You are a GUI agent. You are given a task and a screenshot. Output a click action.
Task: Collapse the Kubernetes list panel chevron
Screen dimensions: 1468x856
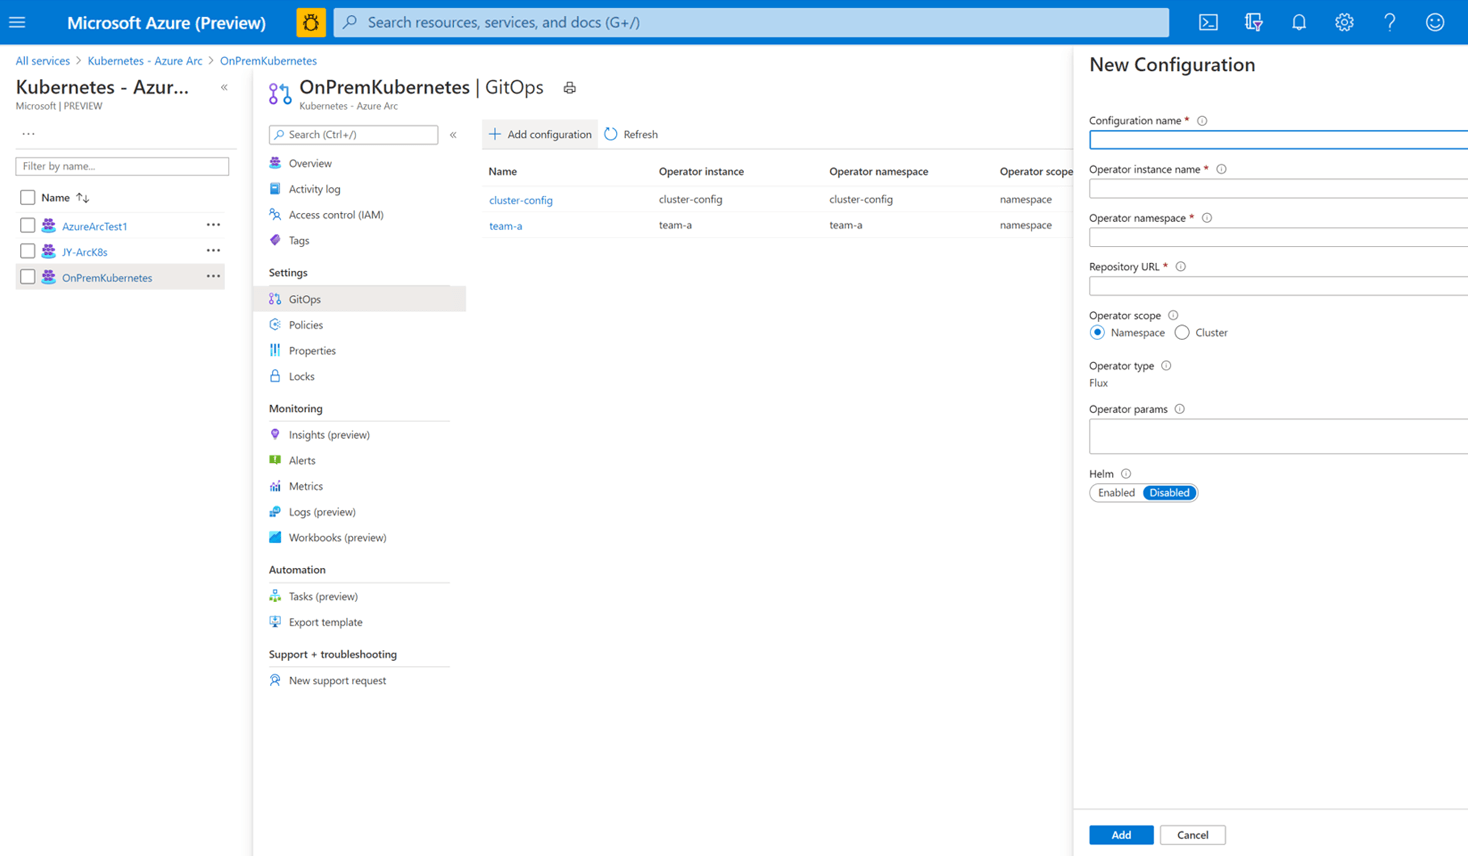pos(224,88)
